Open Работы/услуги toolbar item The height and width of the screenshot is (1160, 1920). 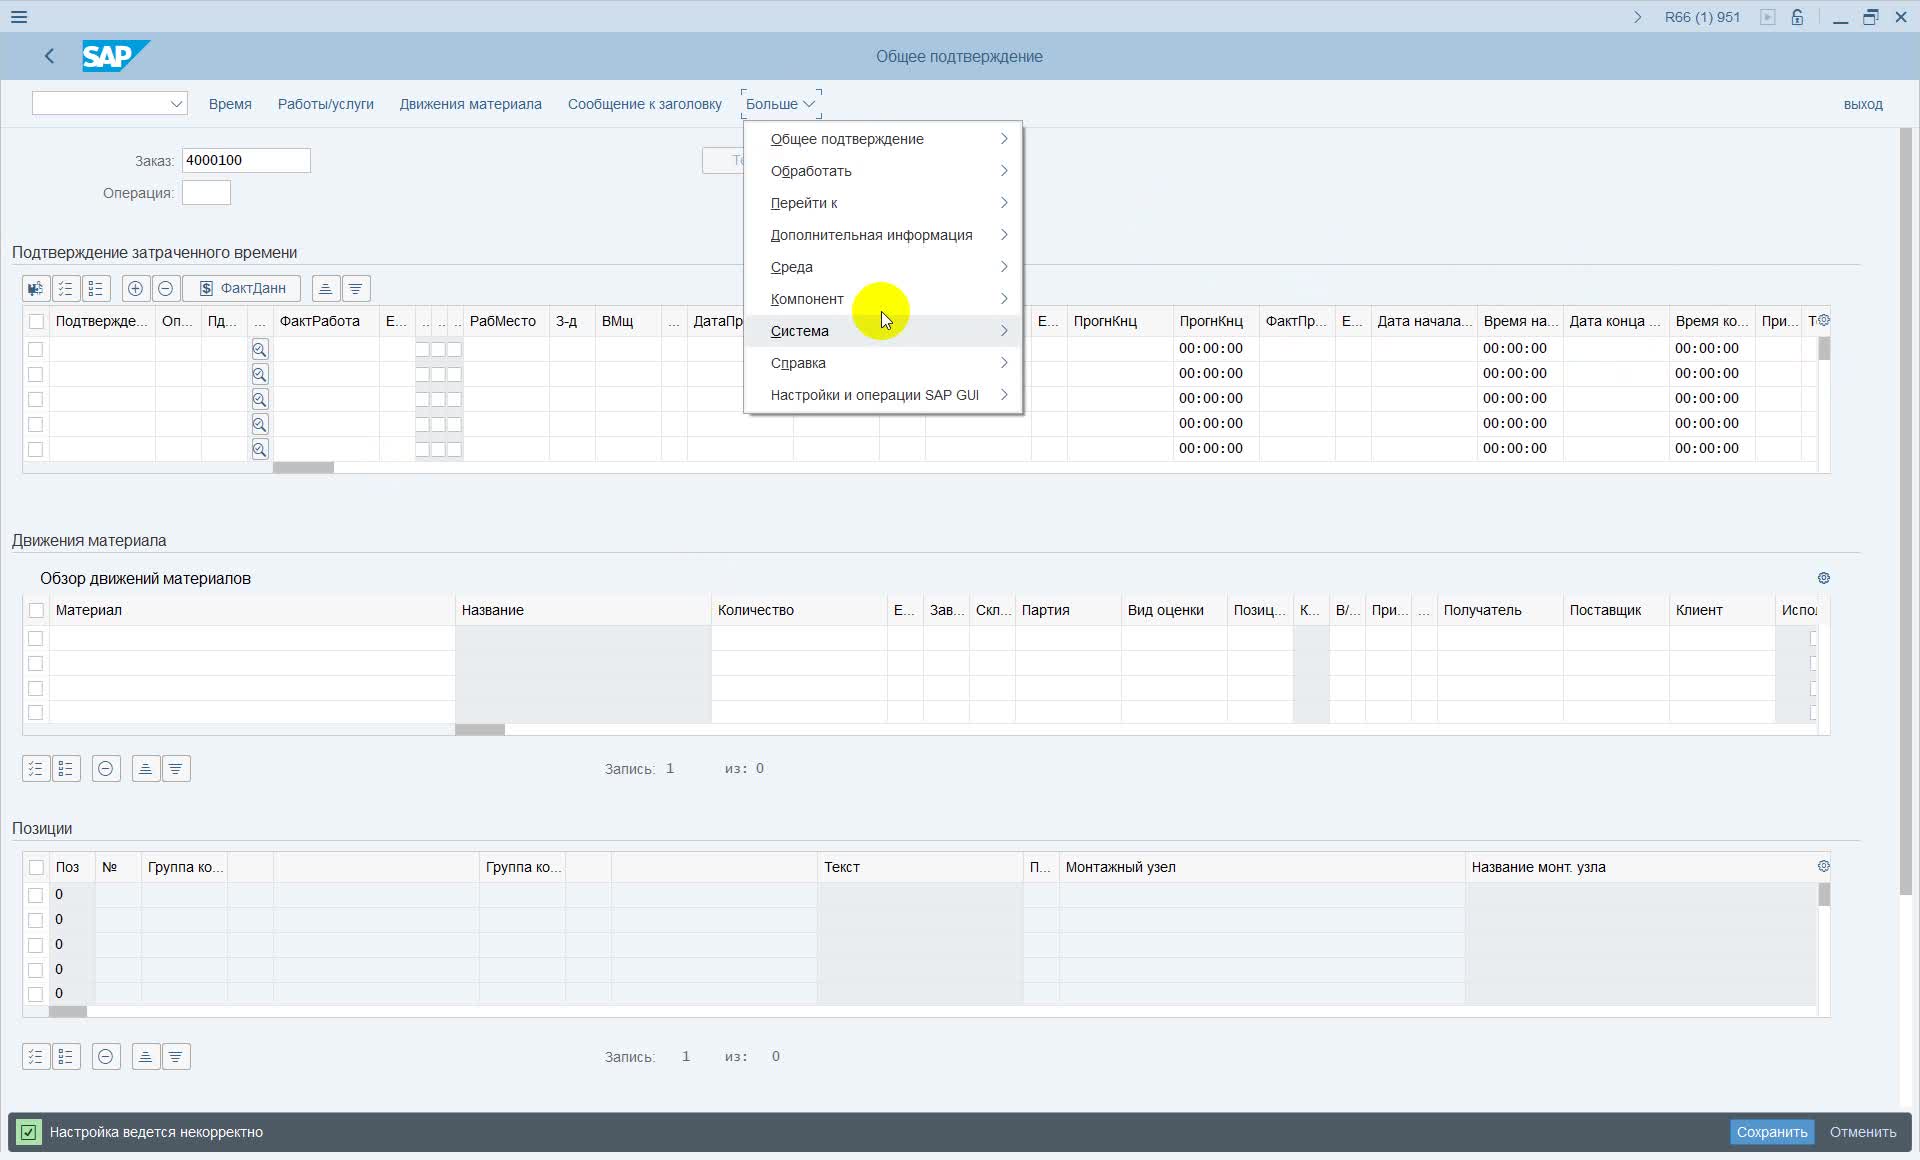point(326,104)
